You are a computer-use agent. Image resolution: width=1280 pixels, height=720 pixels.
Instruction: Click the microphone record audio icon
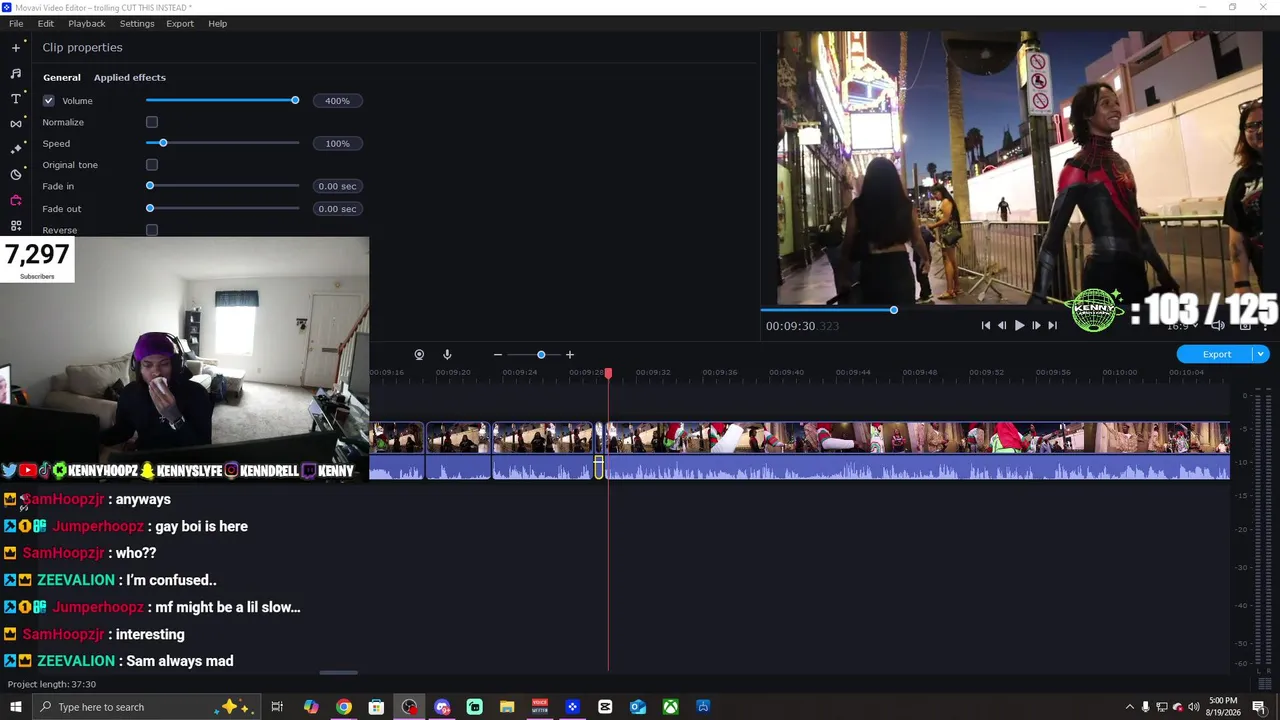click(x=447, y=355)
